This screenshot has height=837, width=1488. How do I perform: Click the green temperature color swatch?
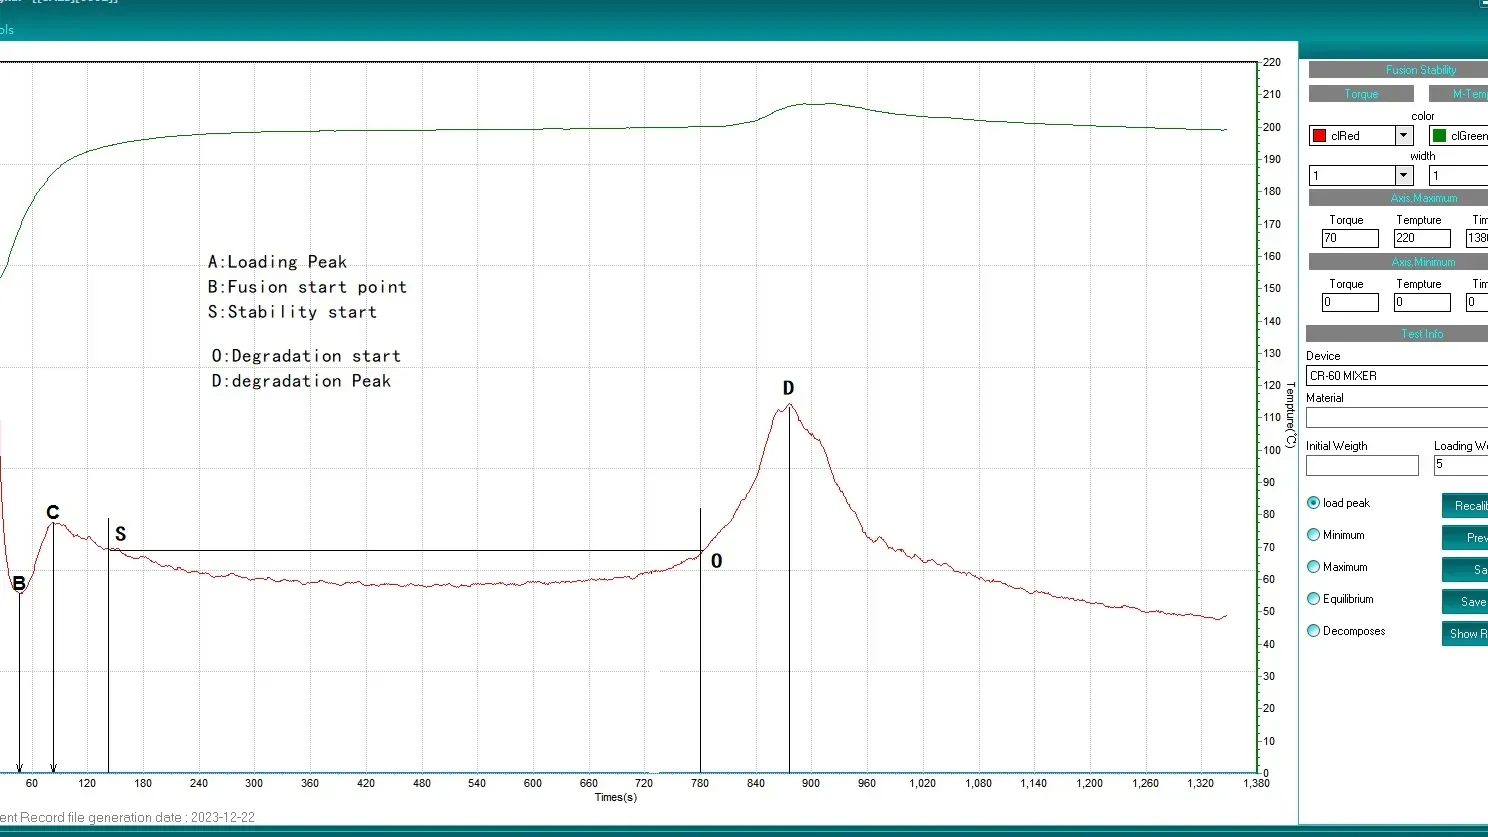tap(1439, 136)
